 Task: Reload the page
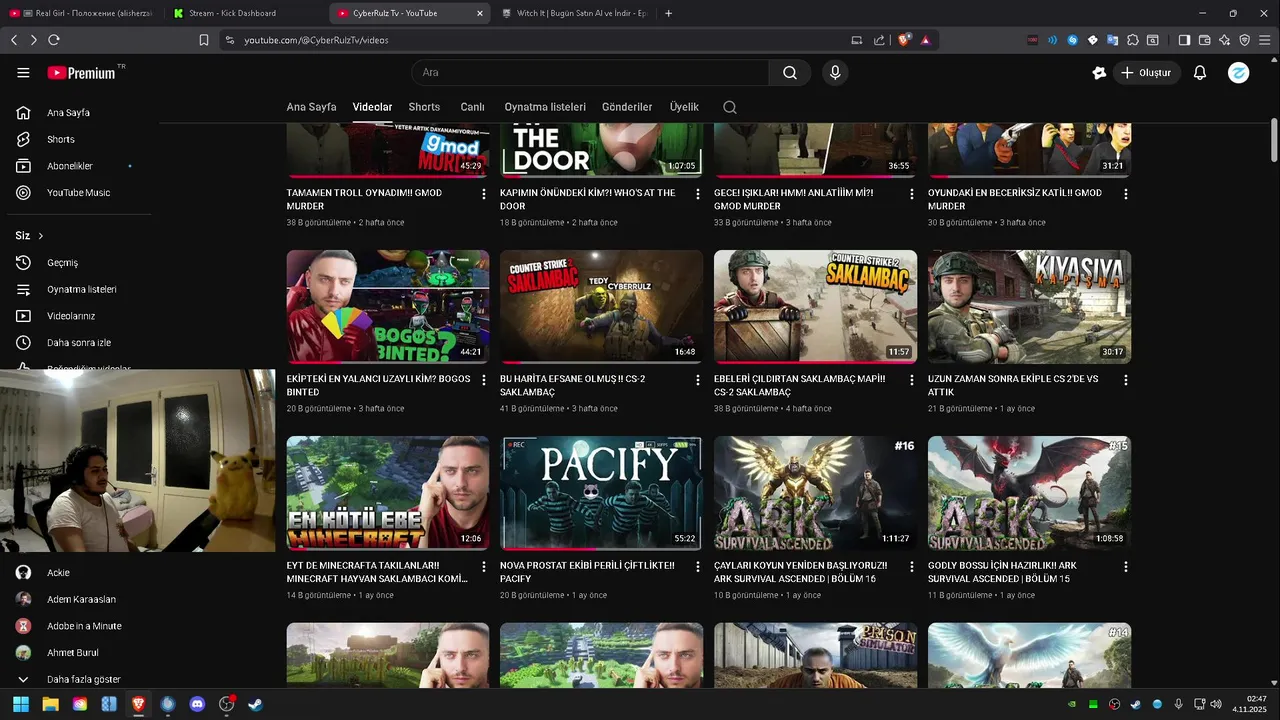coord(54,40)
